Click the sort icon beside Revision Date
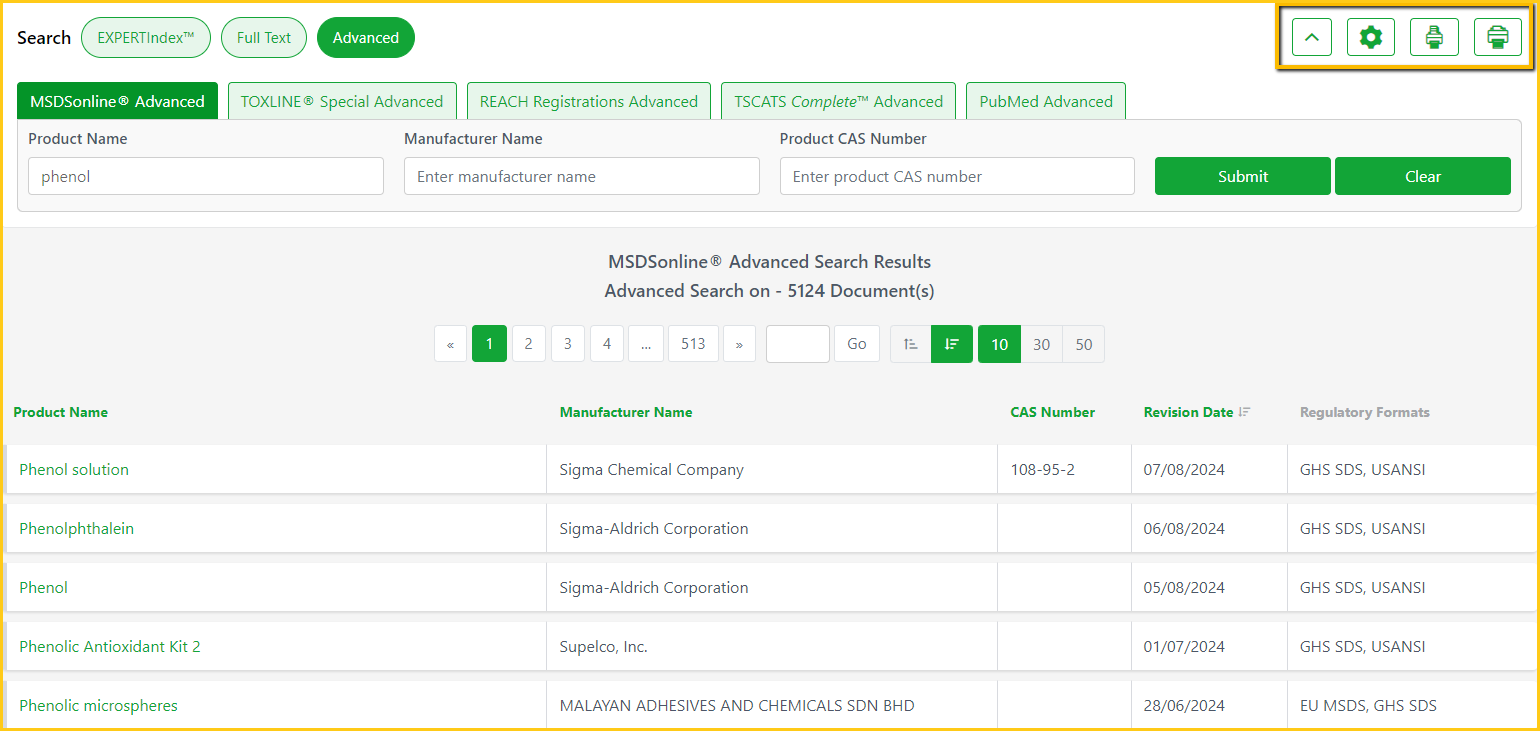 click(1244, 412)
